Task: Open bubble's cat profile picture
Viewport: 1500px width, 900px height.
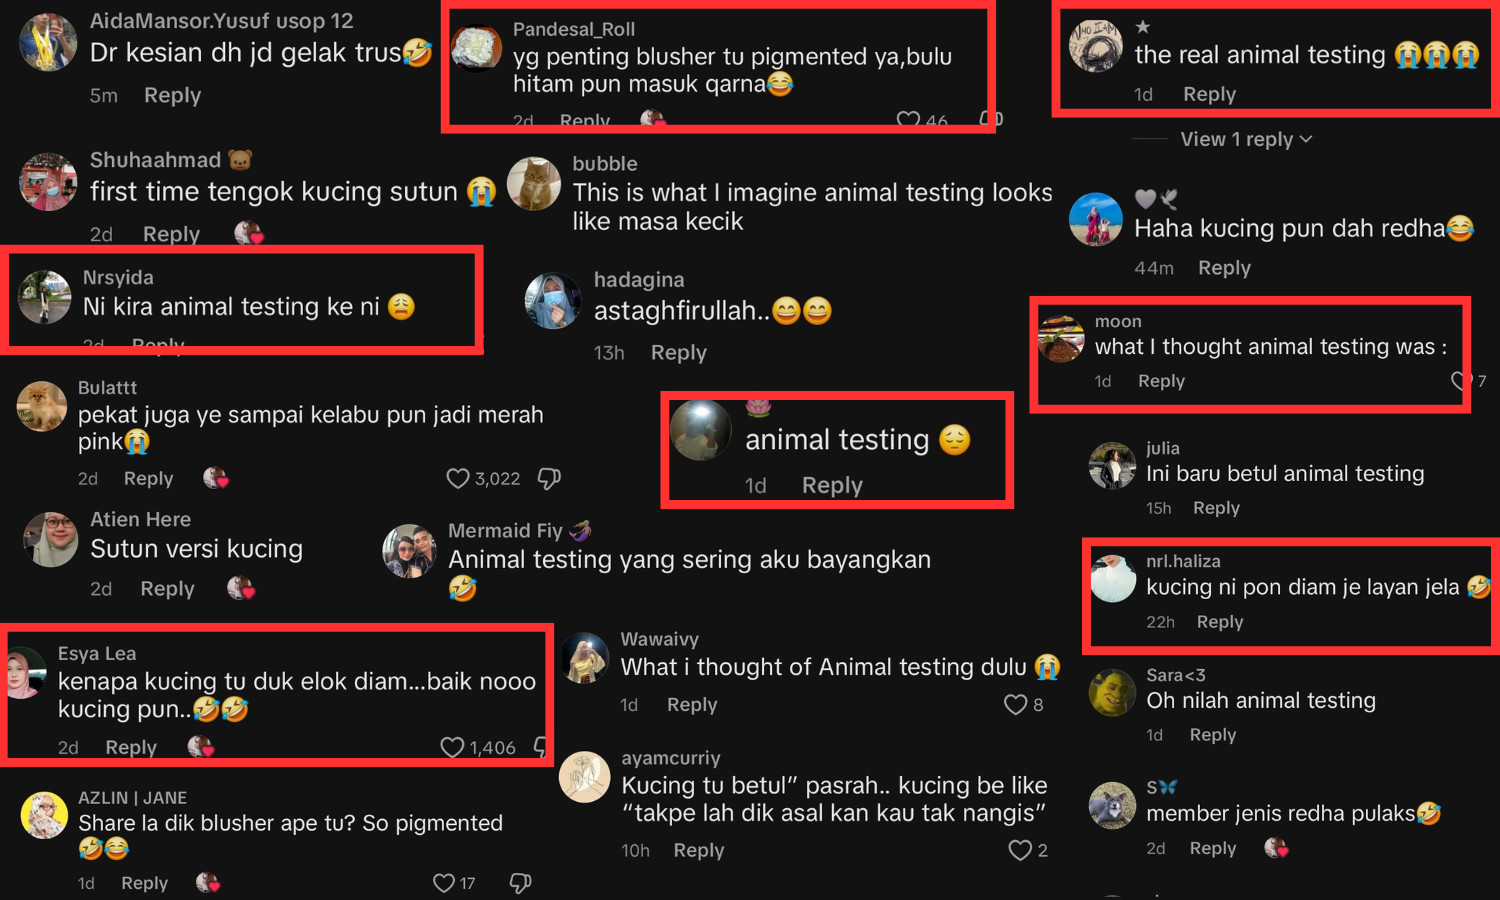Action: click(x=534, y=184)
